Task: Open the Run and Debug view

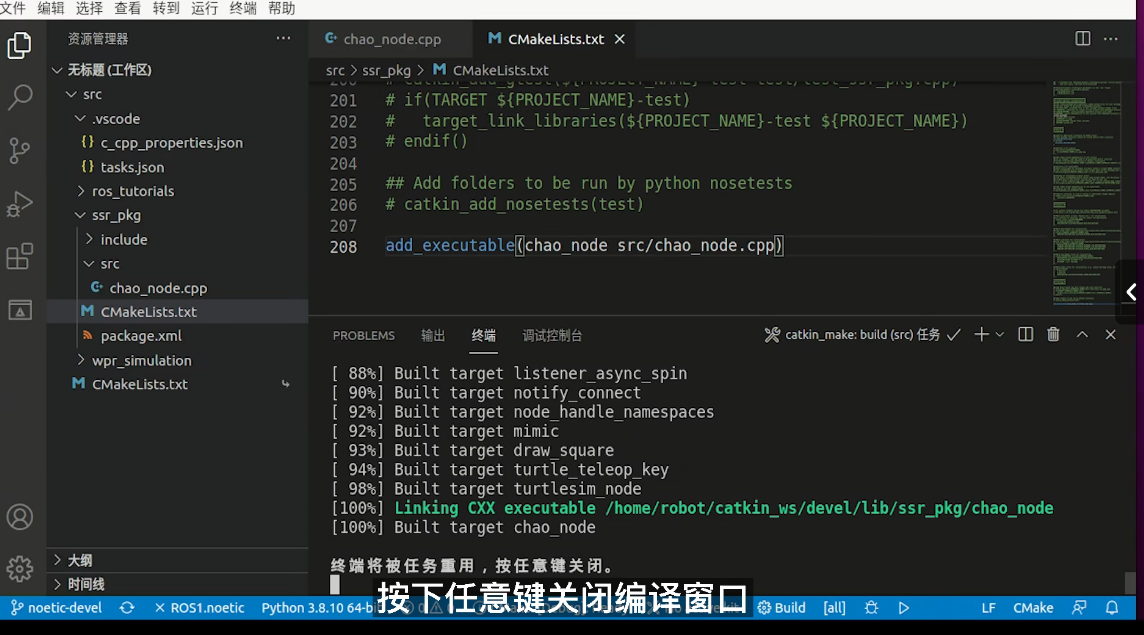Action: click(x=20, y=204)
